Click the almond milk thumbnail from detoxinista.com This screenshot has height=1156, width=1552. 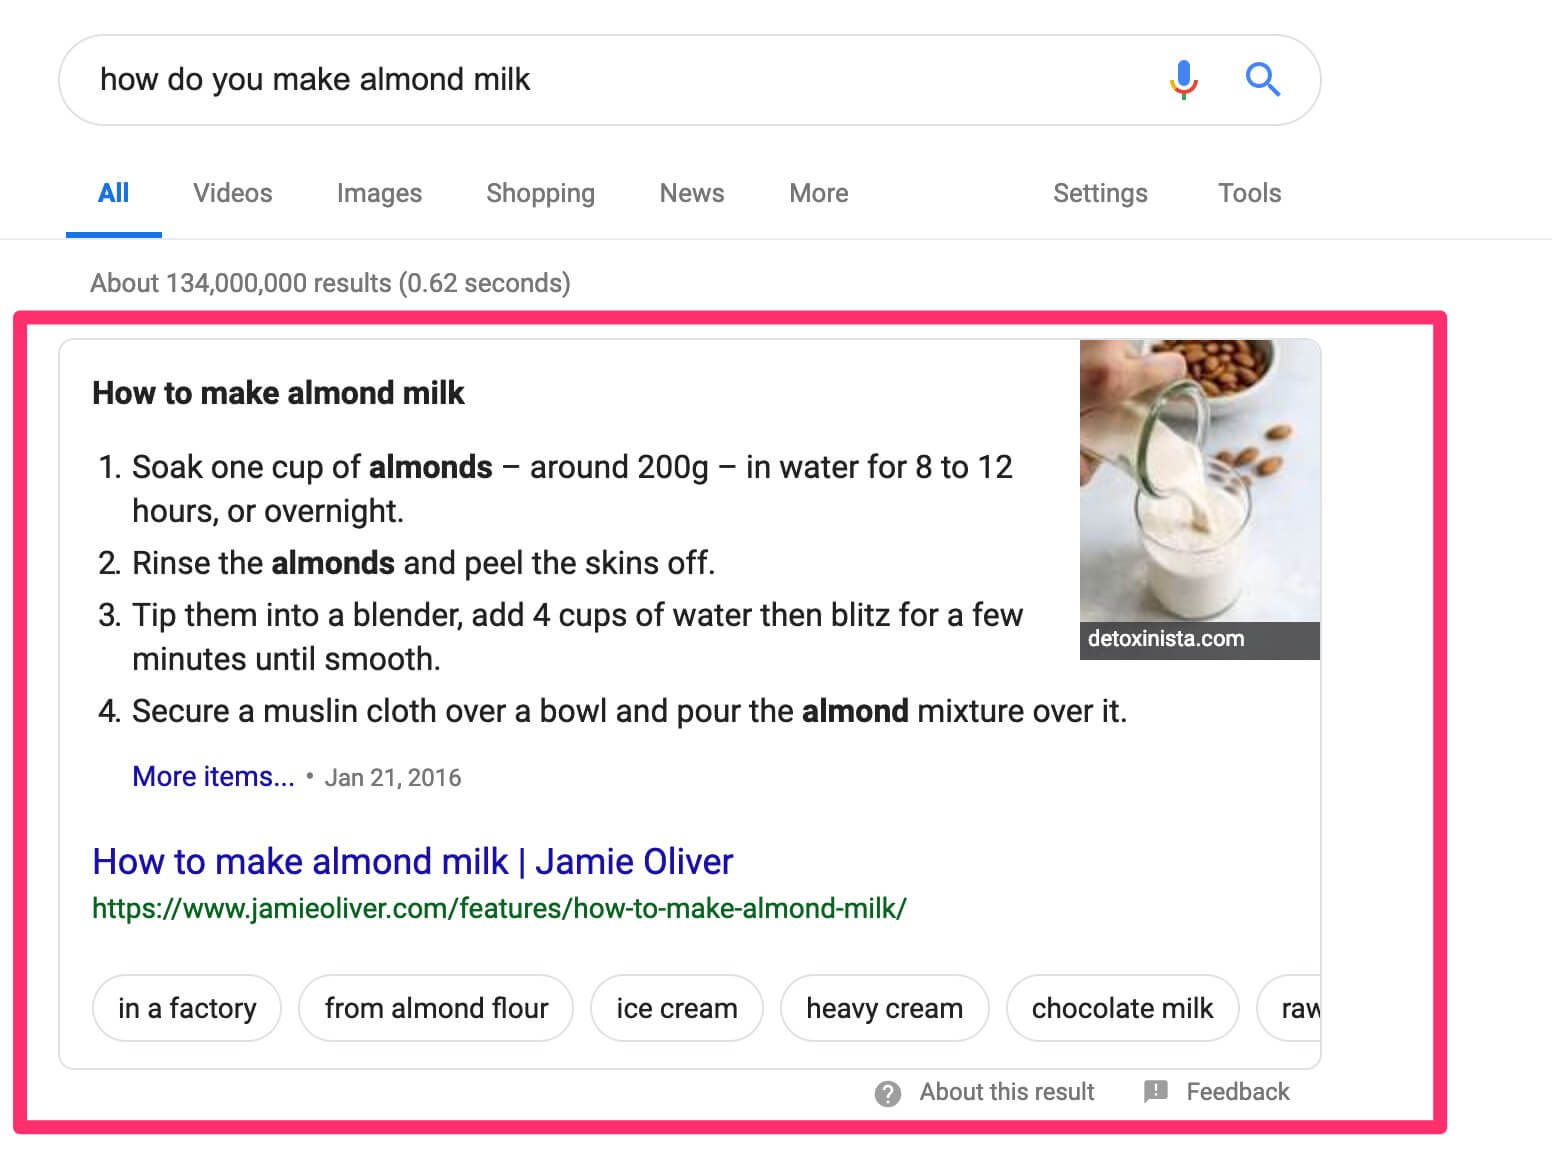tap(1199, 499)
